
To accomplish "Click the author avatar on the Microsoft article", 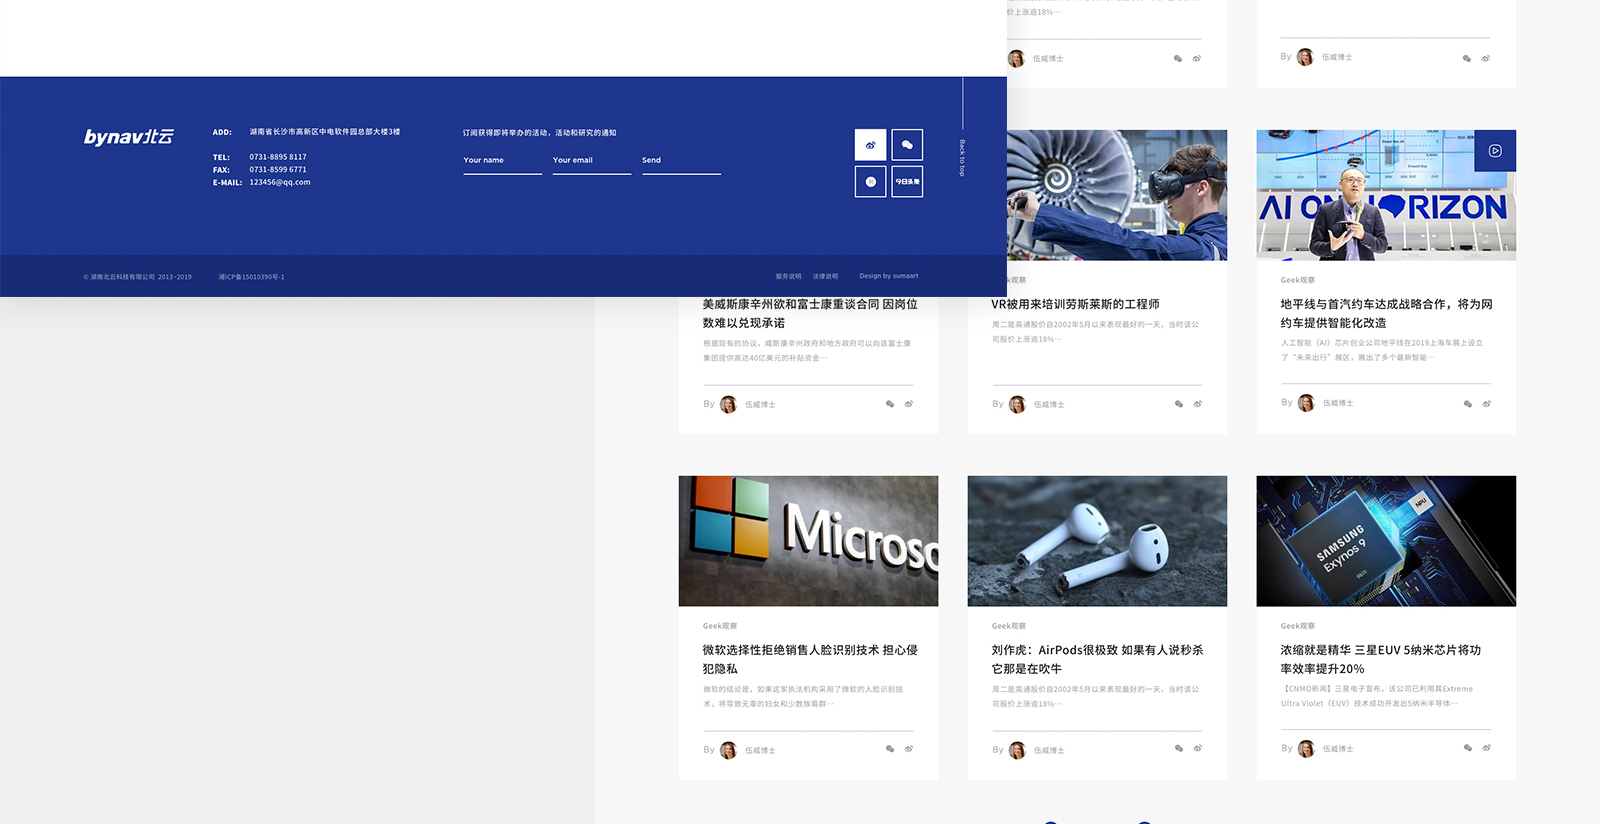I will 728,750.
